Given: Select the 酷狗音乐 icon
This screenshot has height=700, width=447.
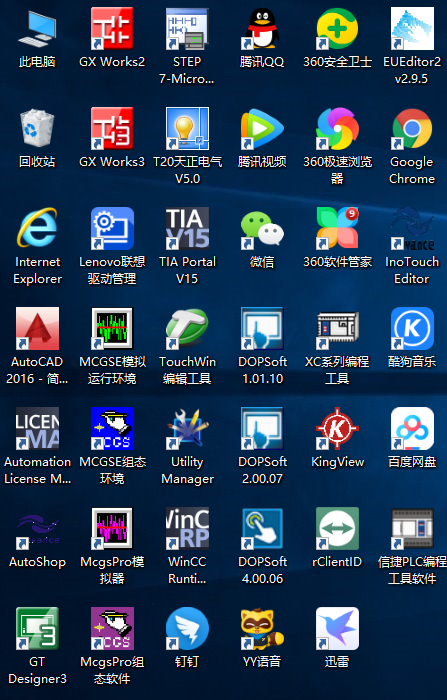Looking at the screenshot, I should tap(412, 329).
